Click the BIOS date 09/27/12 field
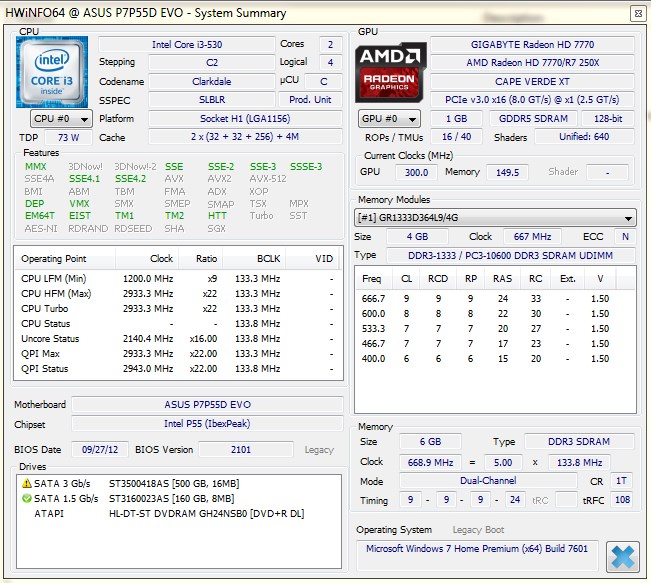Viewport: 651px width, 583px height. coord(100,449)
